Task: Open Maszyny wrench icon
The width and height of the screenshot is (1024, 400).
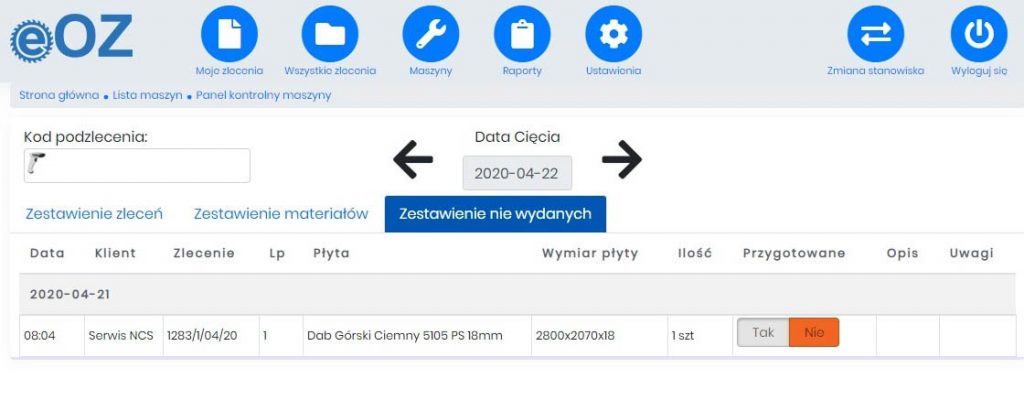Action: [430, 34]
